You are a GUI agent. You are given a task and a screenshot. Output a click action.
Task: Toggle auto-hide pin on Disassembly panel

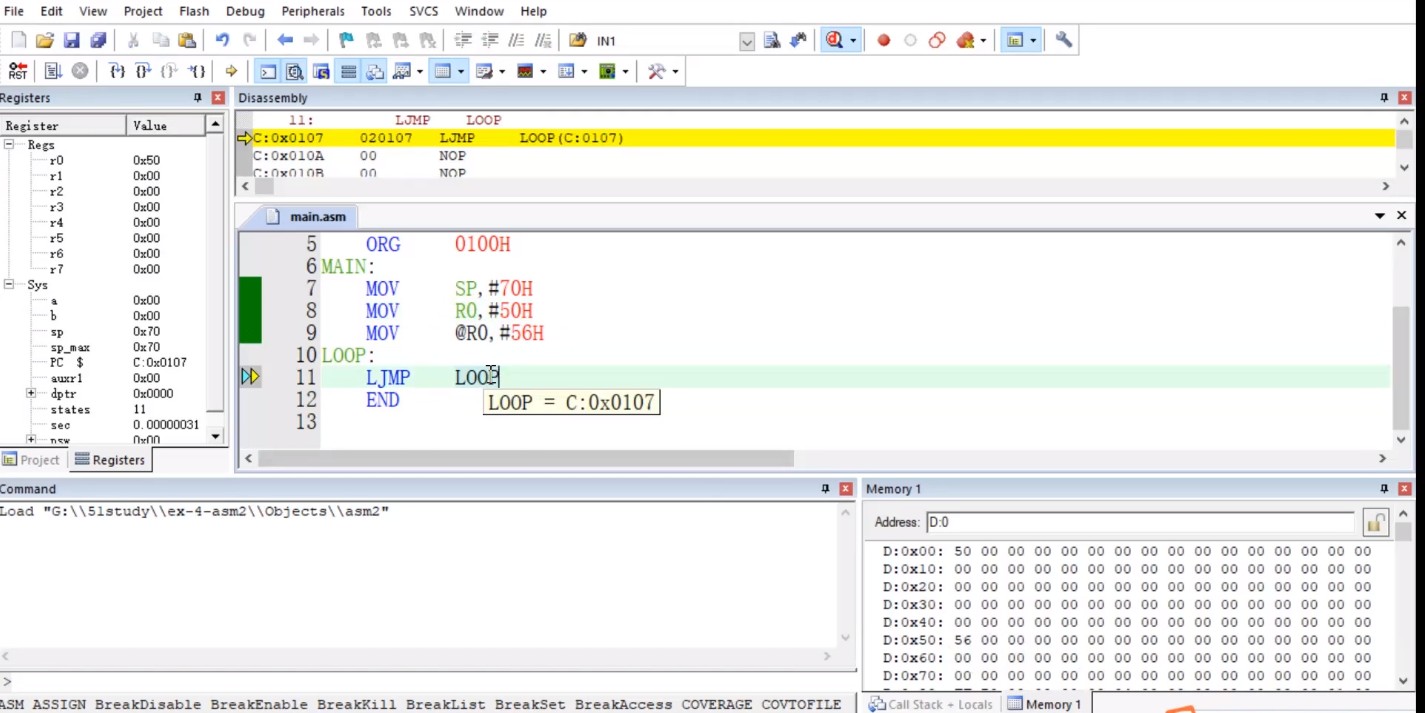coord(1384,98)
